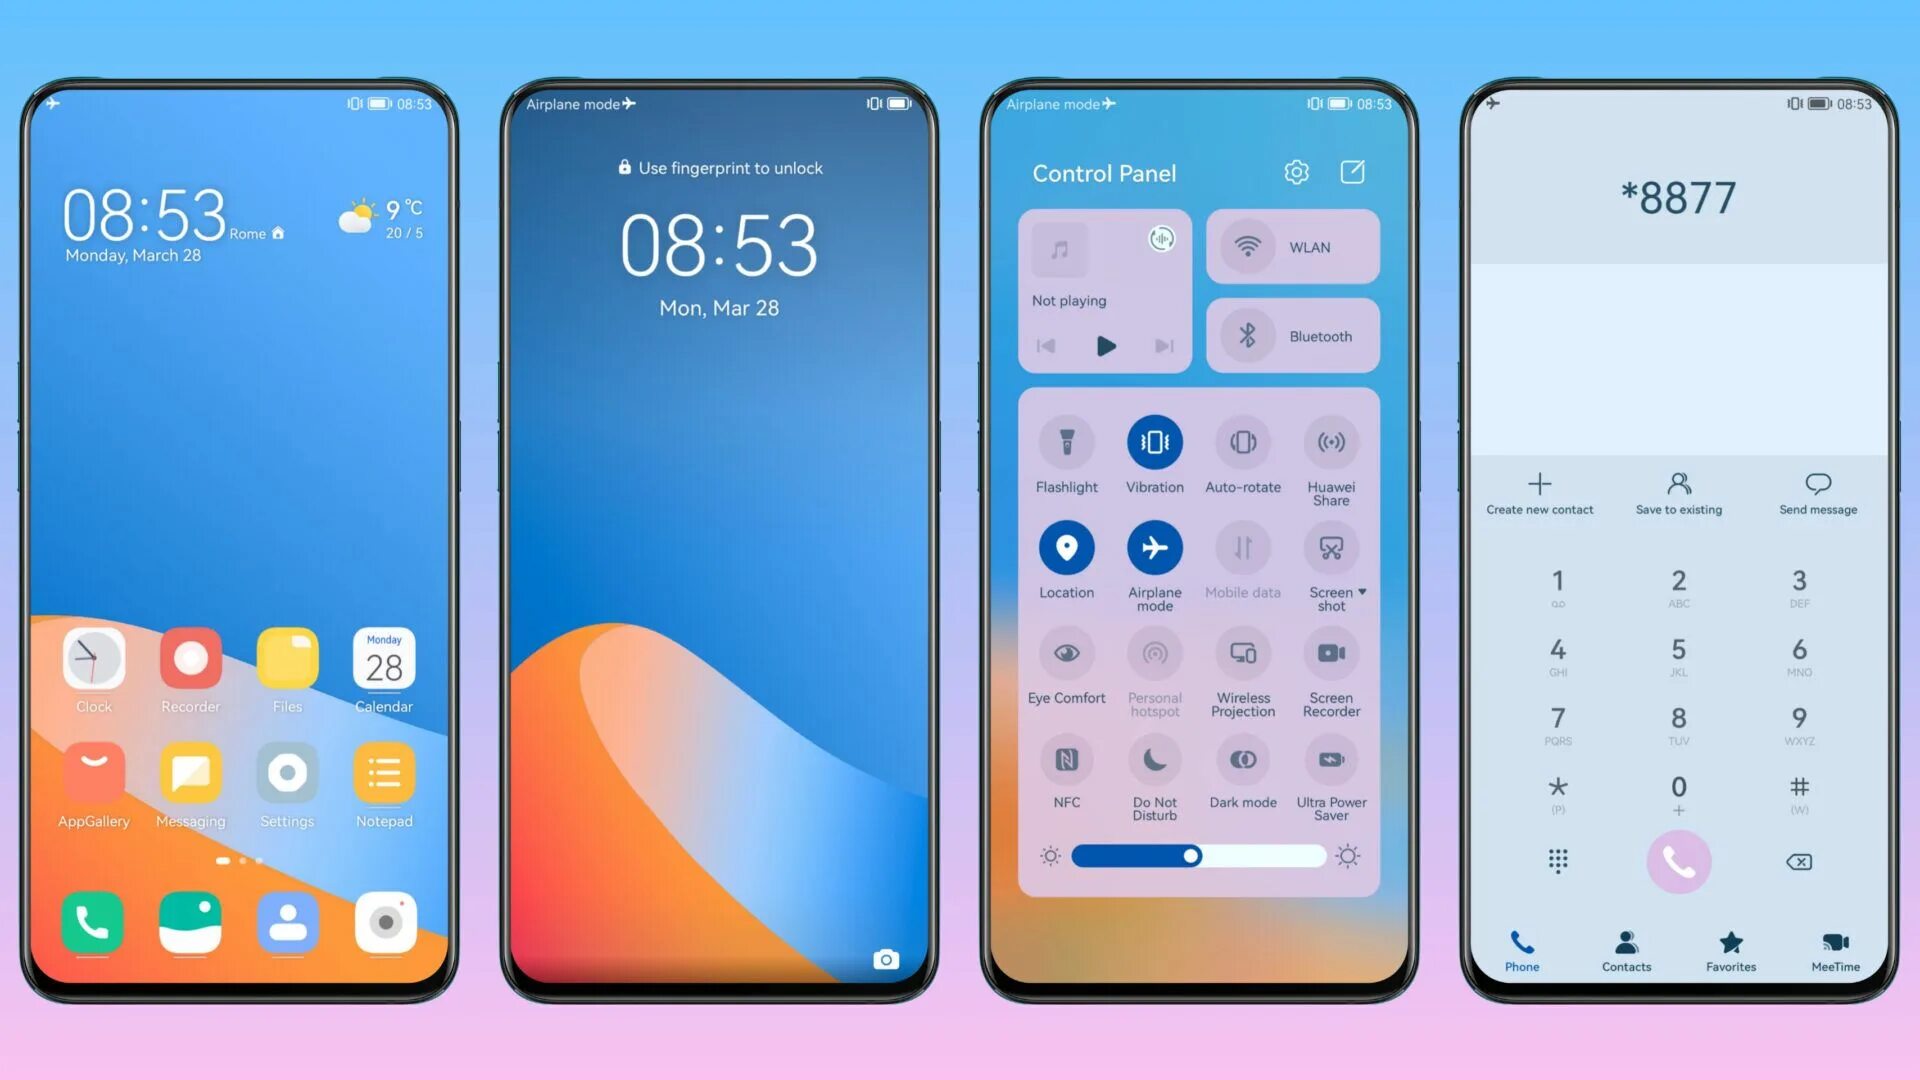
Task: Activate Airplane mode button
Action: tap(1154, 547)
